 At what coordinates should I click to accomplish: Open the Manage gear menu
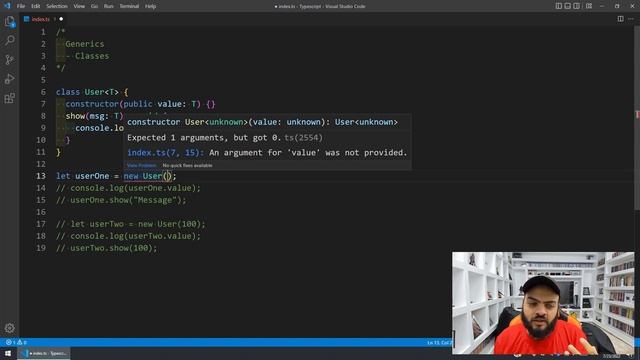pos(9,328)
